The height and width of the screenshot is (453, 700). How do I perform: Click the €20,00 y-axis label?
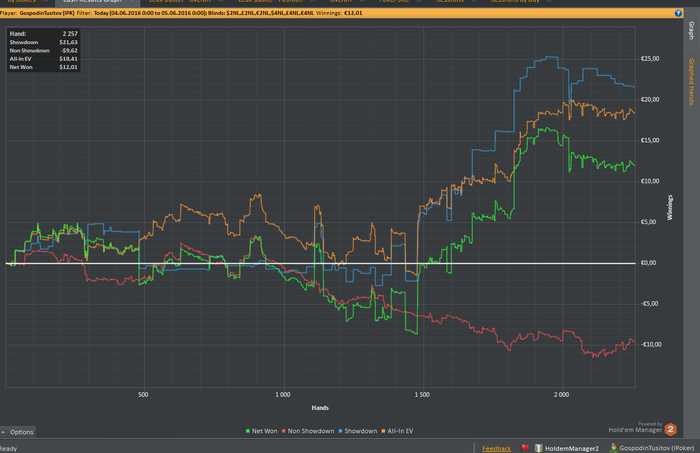(x=650, y=100)
